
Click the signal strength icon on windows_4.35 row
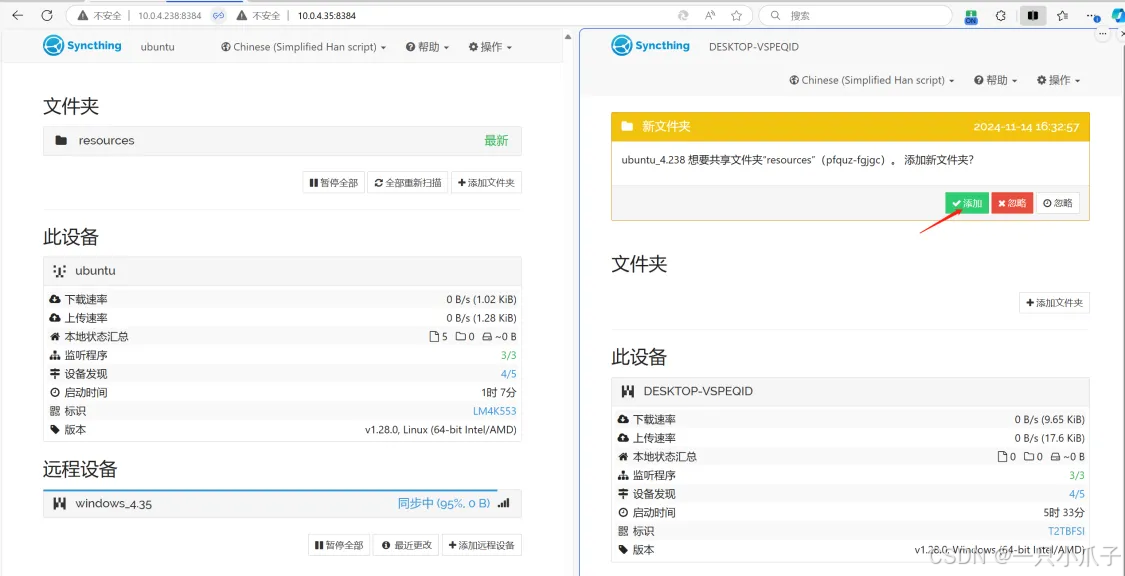(504, 504)
